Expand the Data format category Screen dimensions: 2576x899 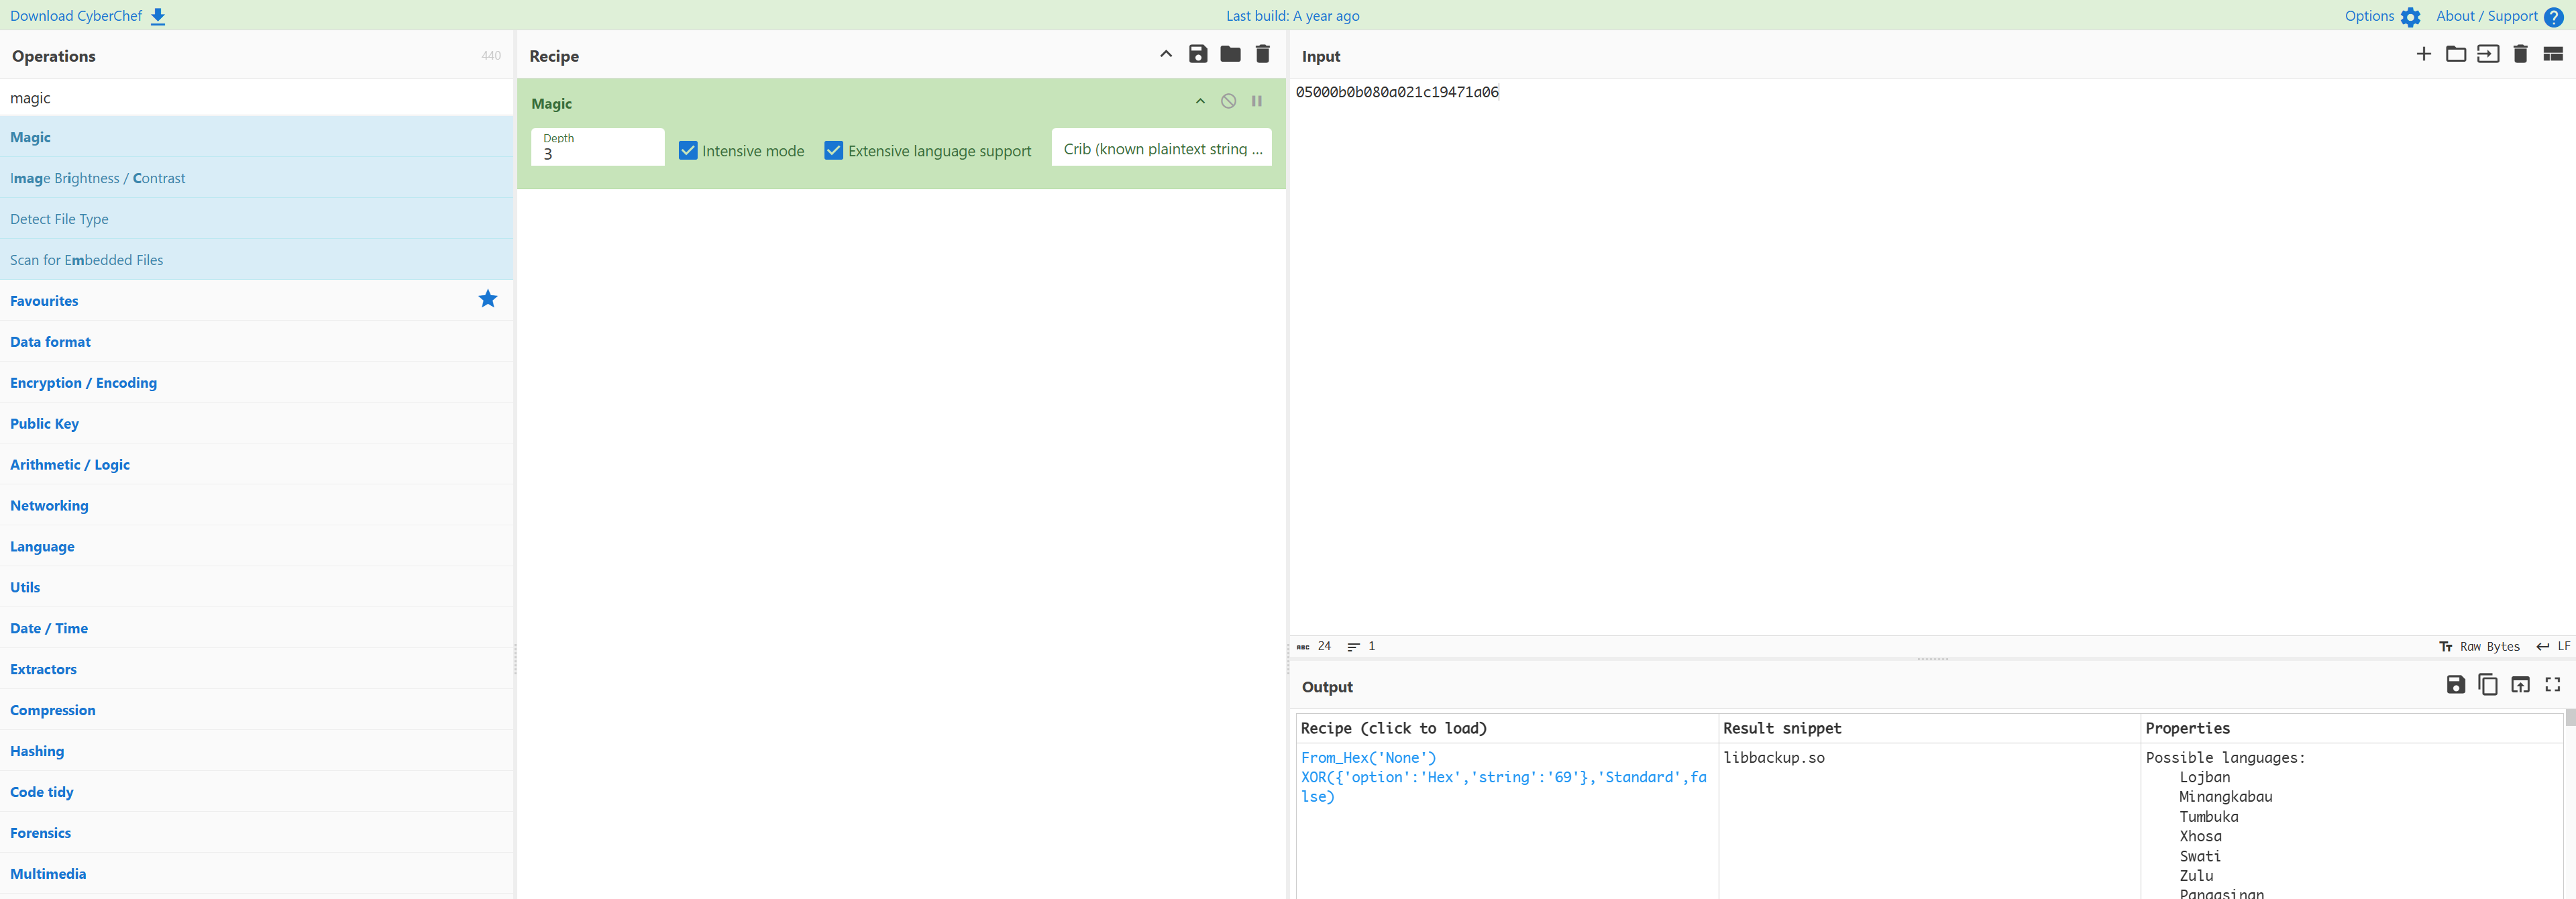(50, 342)
